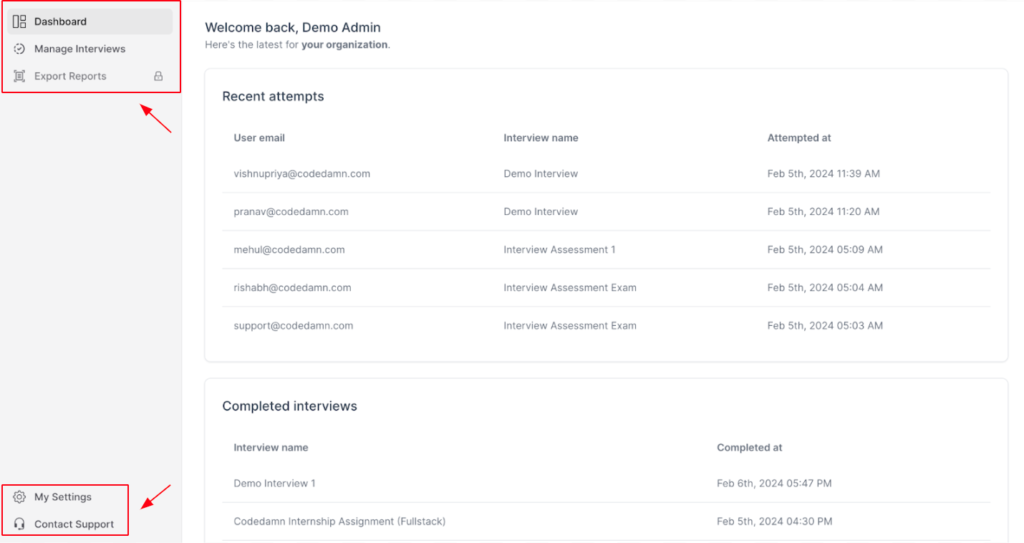Click the Contact Support headset icon

20,524
